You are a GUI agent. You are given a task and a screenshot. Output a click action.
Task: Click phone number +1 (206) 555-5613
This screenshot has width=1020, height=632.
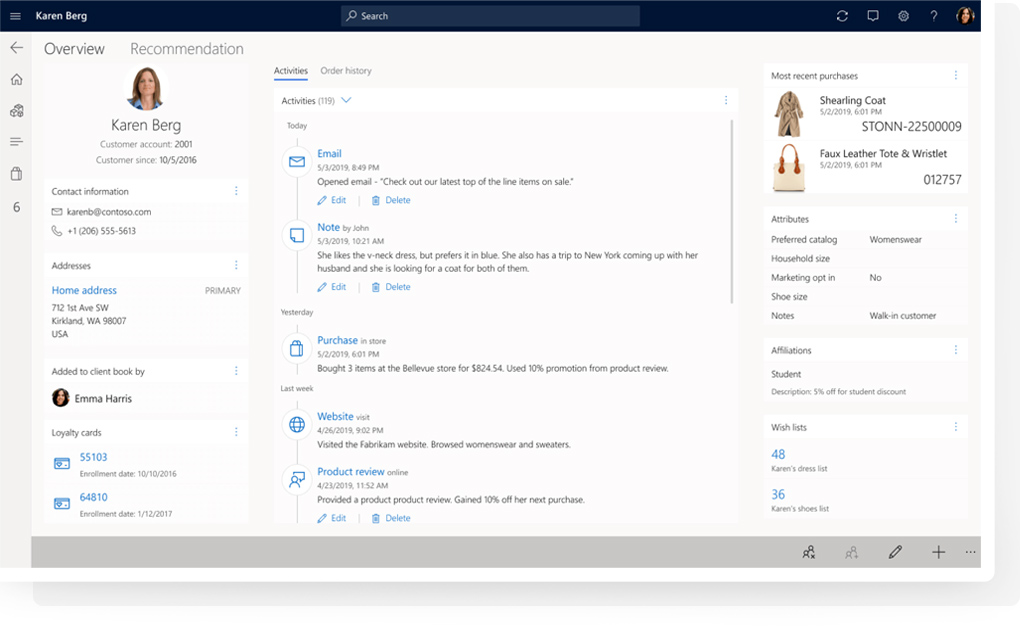click(x=101, y=231)
